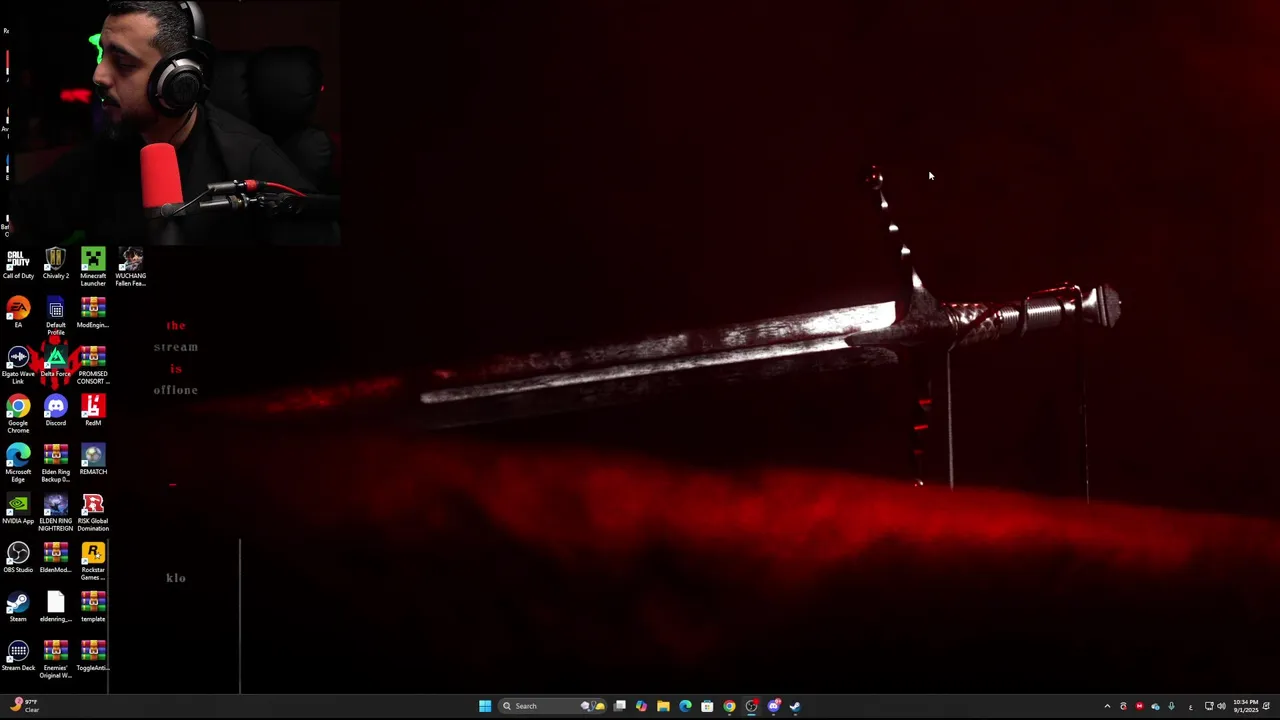Viewport: 1280px width, 720px height.
Task: Select the EldenMod archive on the desktop
Action: (x=55, y=558)
